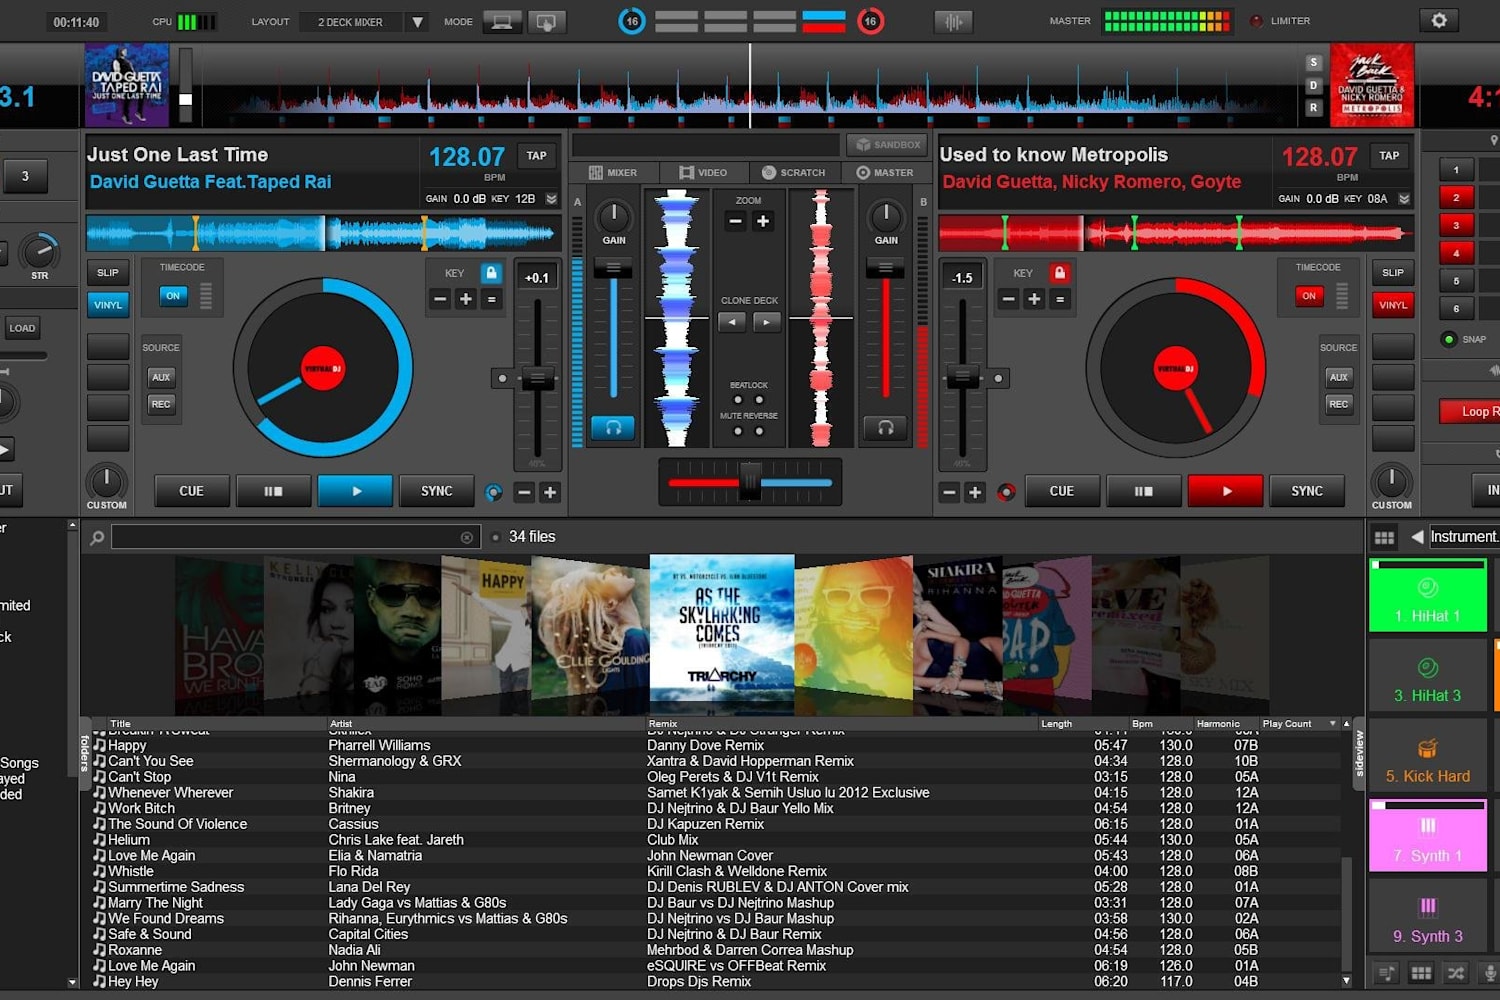Screen dimensions: 1500x1000
Task: Zoom in waveform with plus button
Action: tap(763, 221)
